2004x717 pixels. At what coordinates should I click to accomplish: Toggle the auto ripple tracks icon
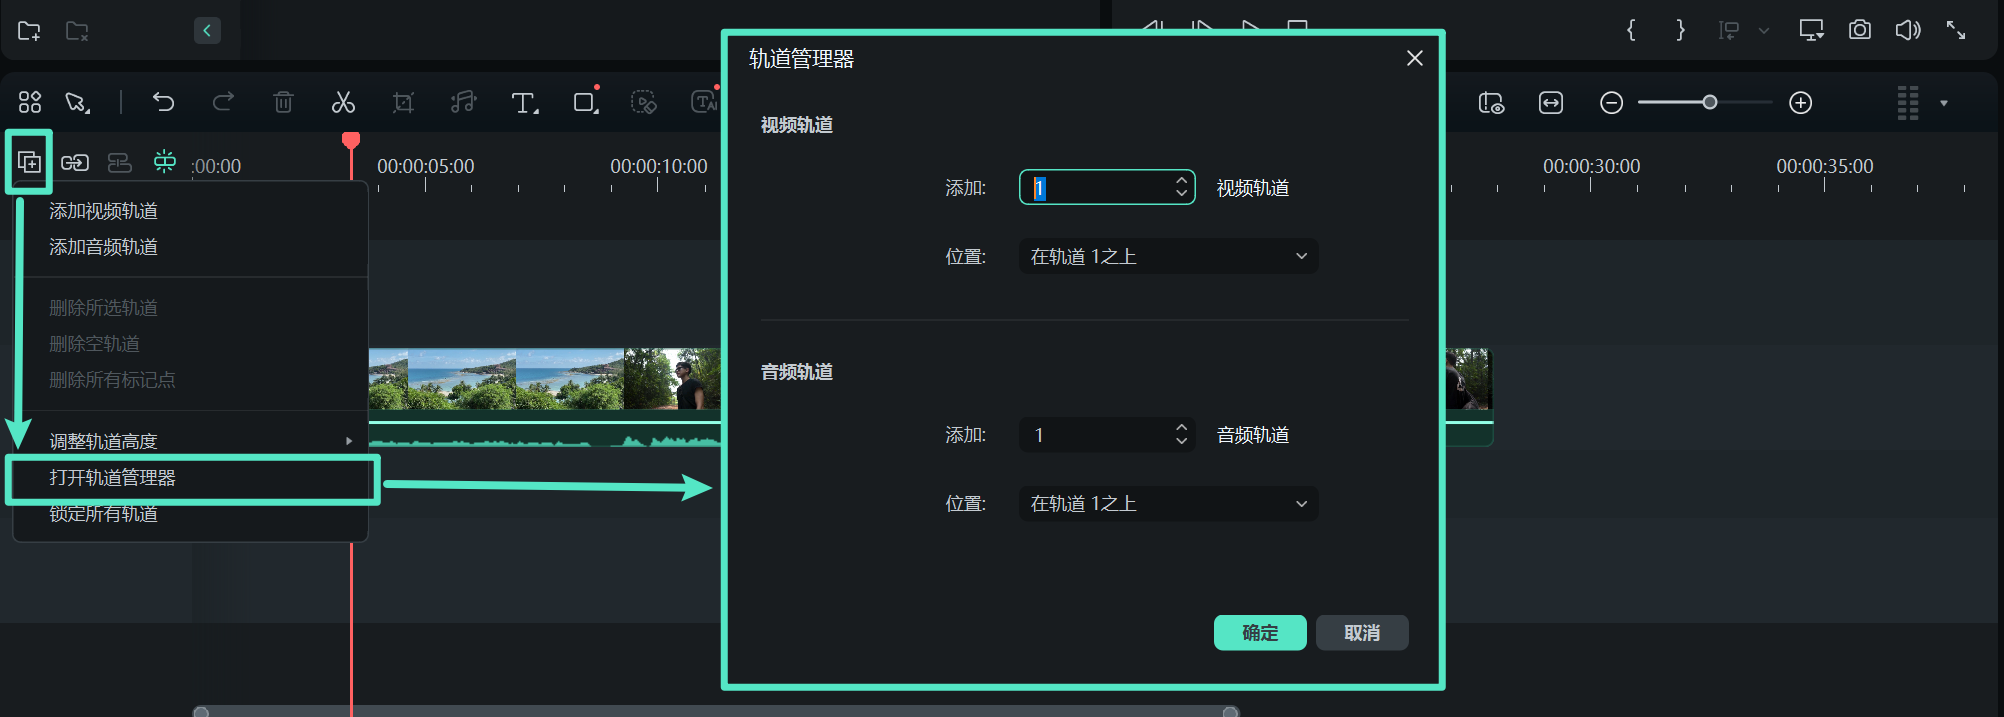(119, 162)
